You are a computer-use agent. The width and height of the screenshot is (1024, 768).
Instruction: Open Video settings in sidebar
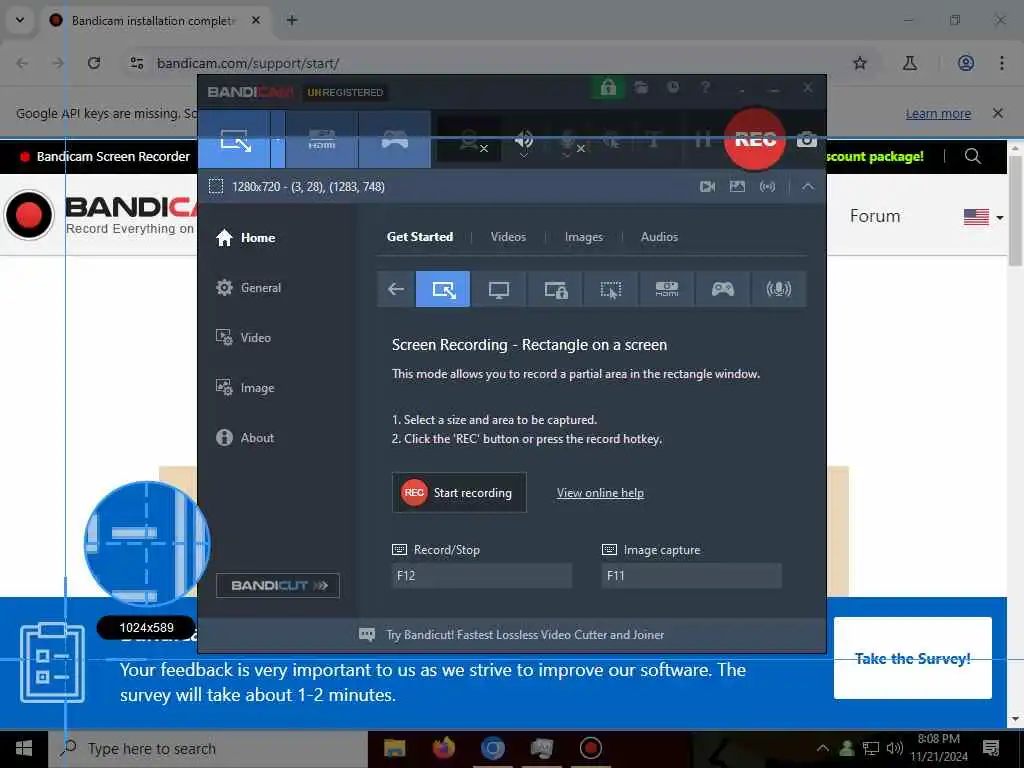[244, 338]
